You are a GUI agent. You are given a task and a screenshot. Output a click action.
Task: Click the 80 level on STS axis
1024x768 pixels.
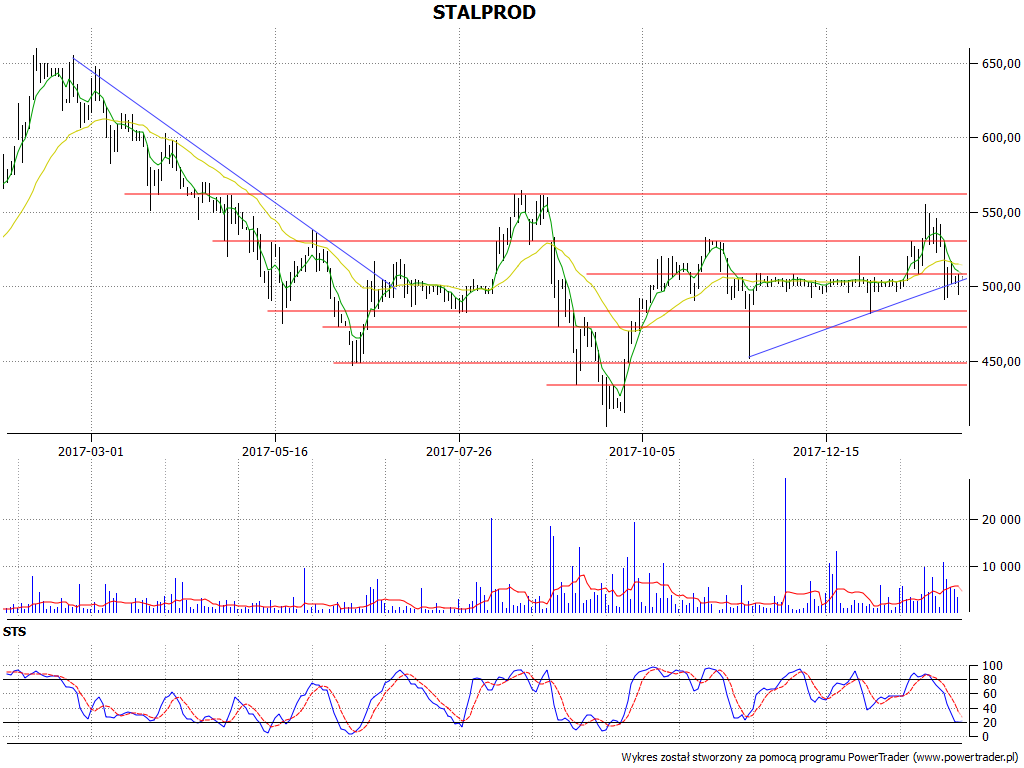click(989, 680)
